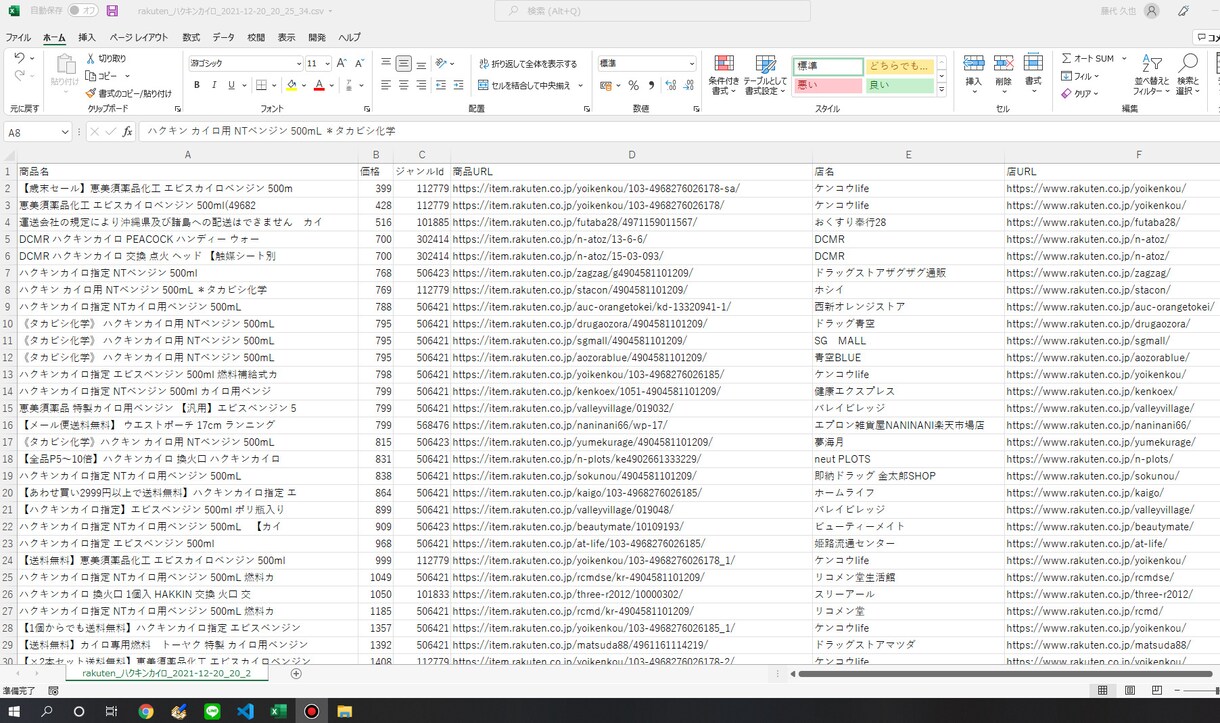This screenshot has height=723, width=1220.
Task: Expand the cell styles gallery
Action: (941, 90)
